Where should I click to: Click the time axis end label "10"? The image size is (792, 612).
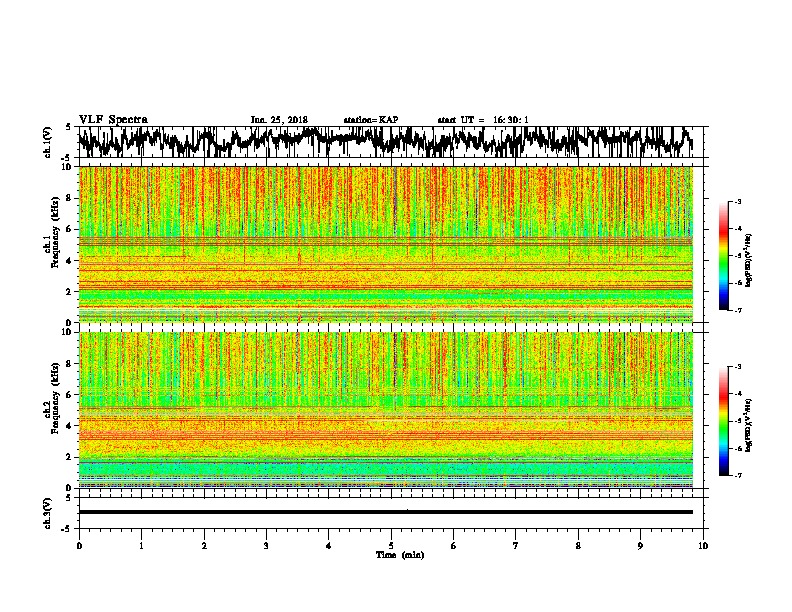coord(703,546)
